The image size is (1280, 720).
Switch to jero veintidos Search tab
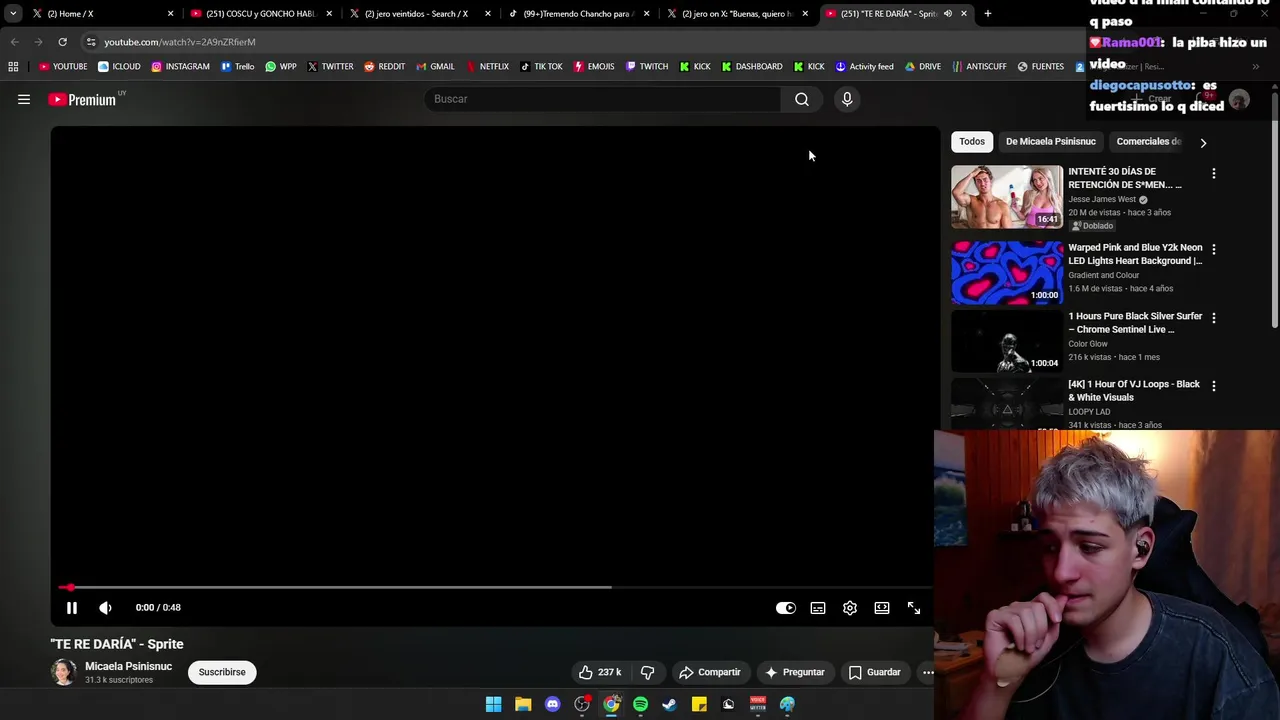point(418,14)
